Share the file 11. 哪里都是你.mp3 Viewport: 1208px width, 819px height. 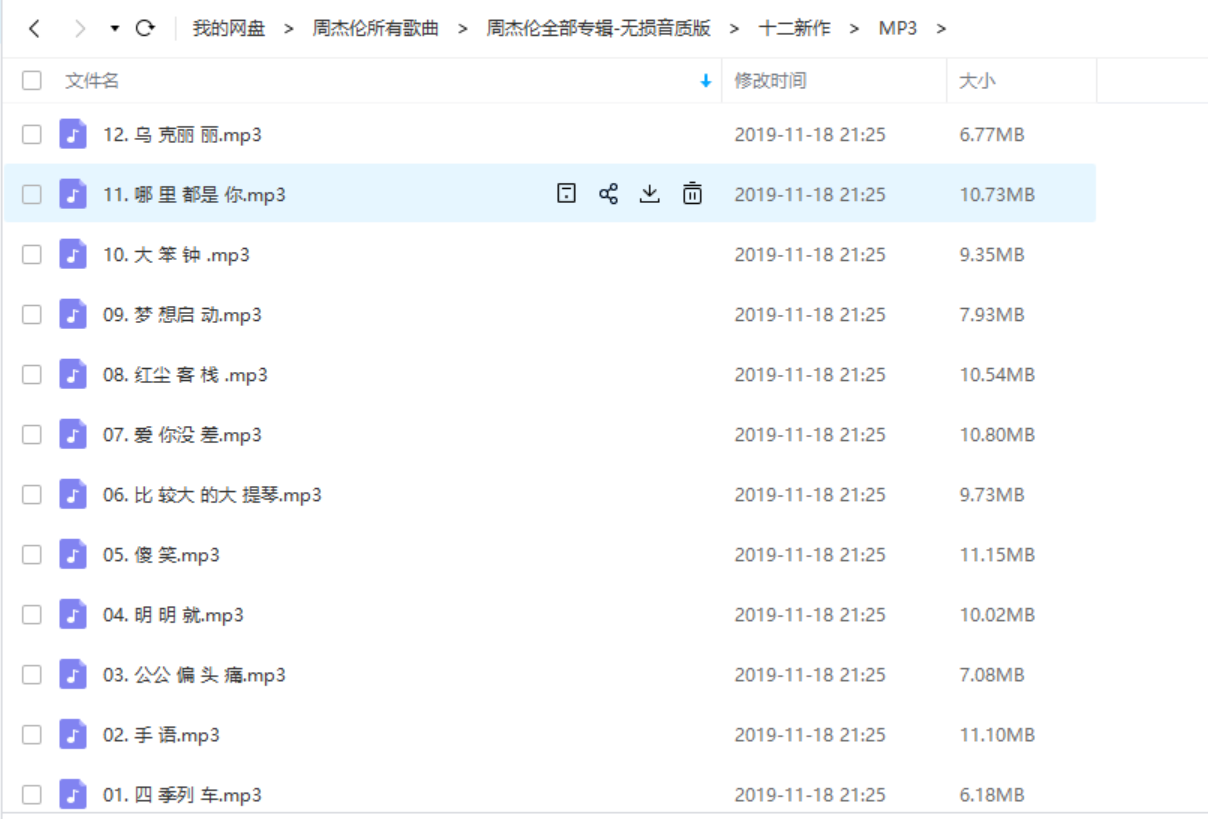click(608, 194)
